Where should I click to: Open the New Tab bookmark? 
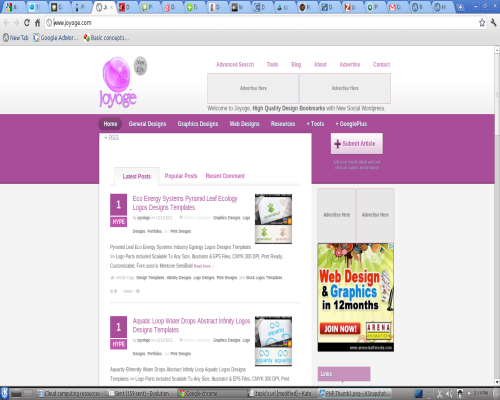pyautogui.click(x=16, y=38)
